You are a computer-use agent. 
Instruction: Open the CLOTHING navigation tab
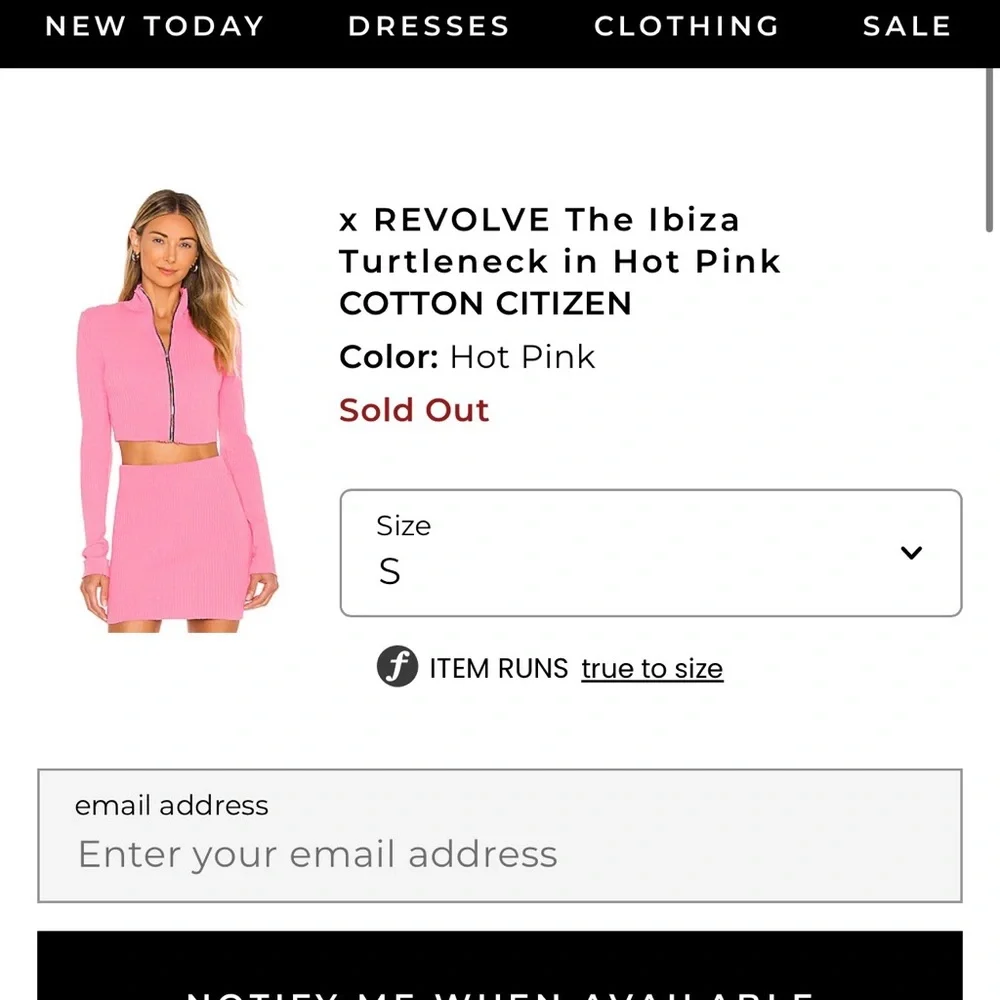coord(686,27)
